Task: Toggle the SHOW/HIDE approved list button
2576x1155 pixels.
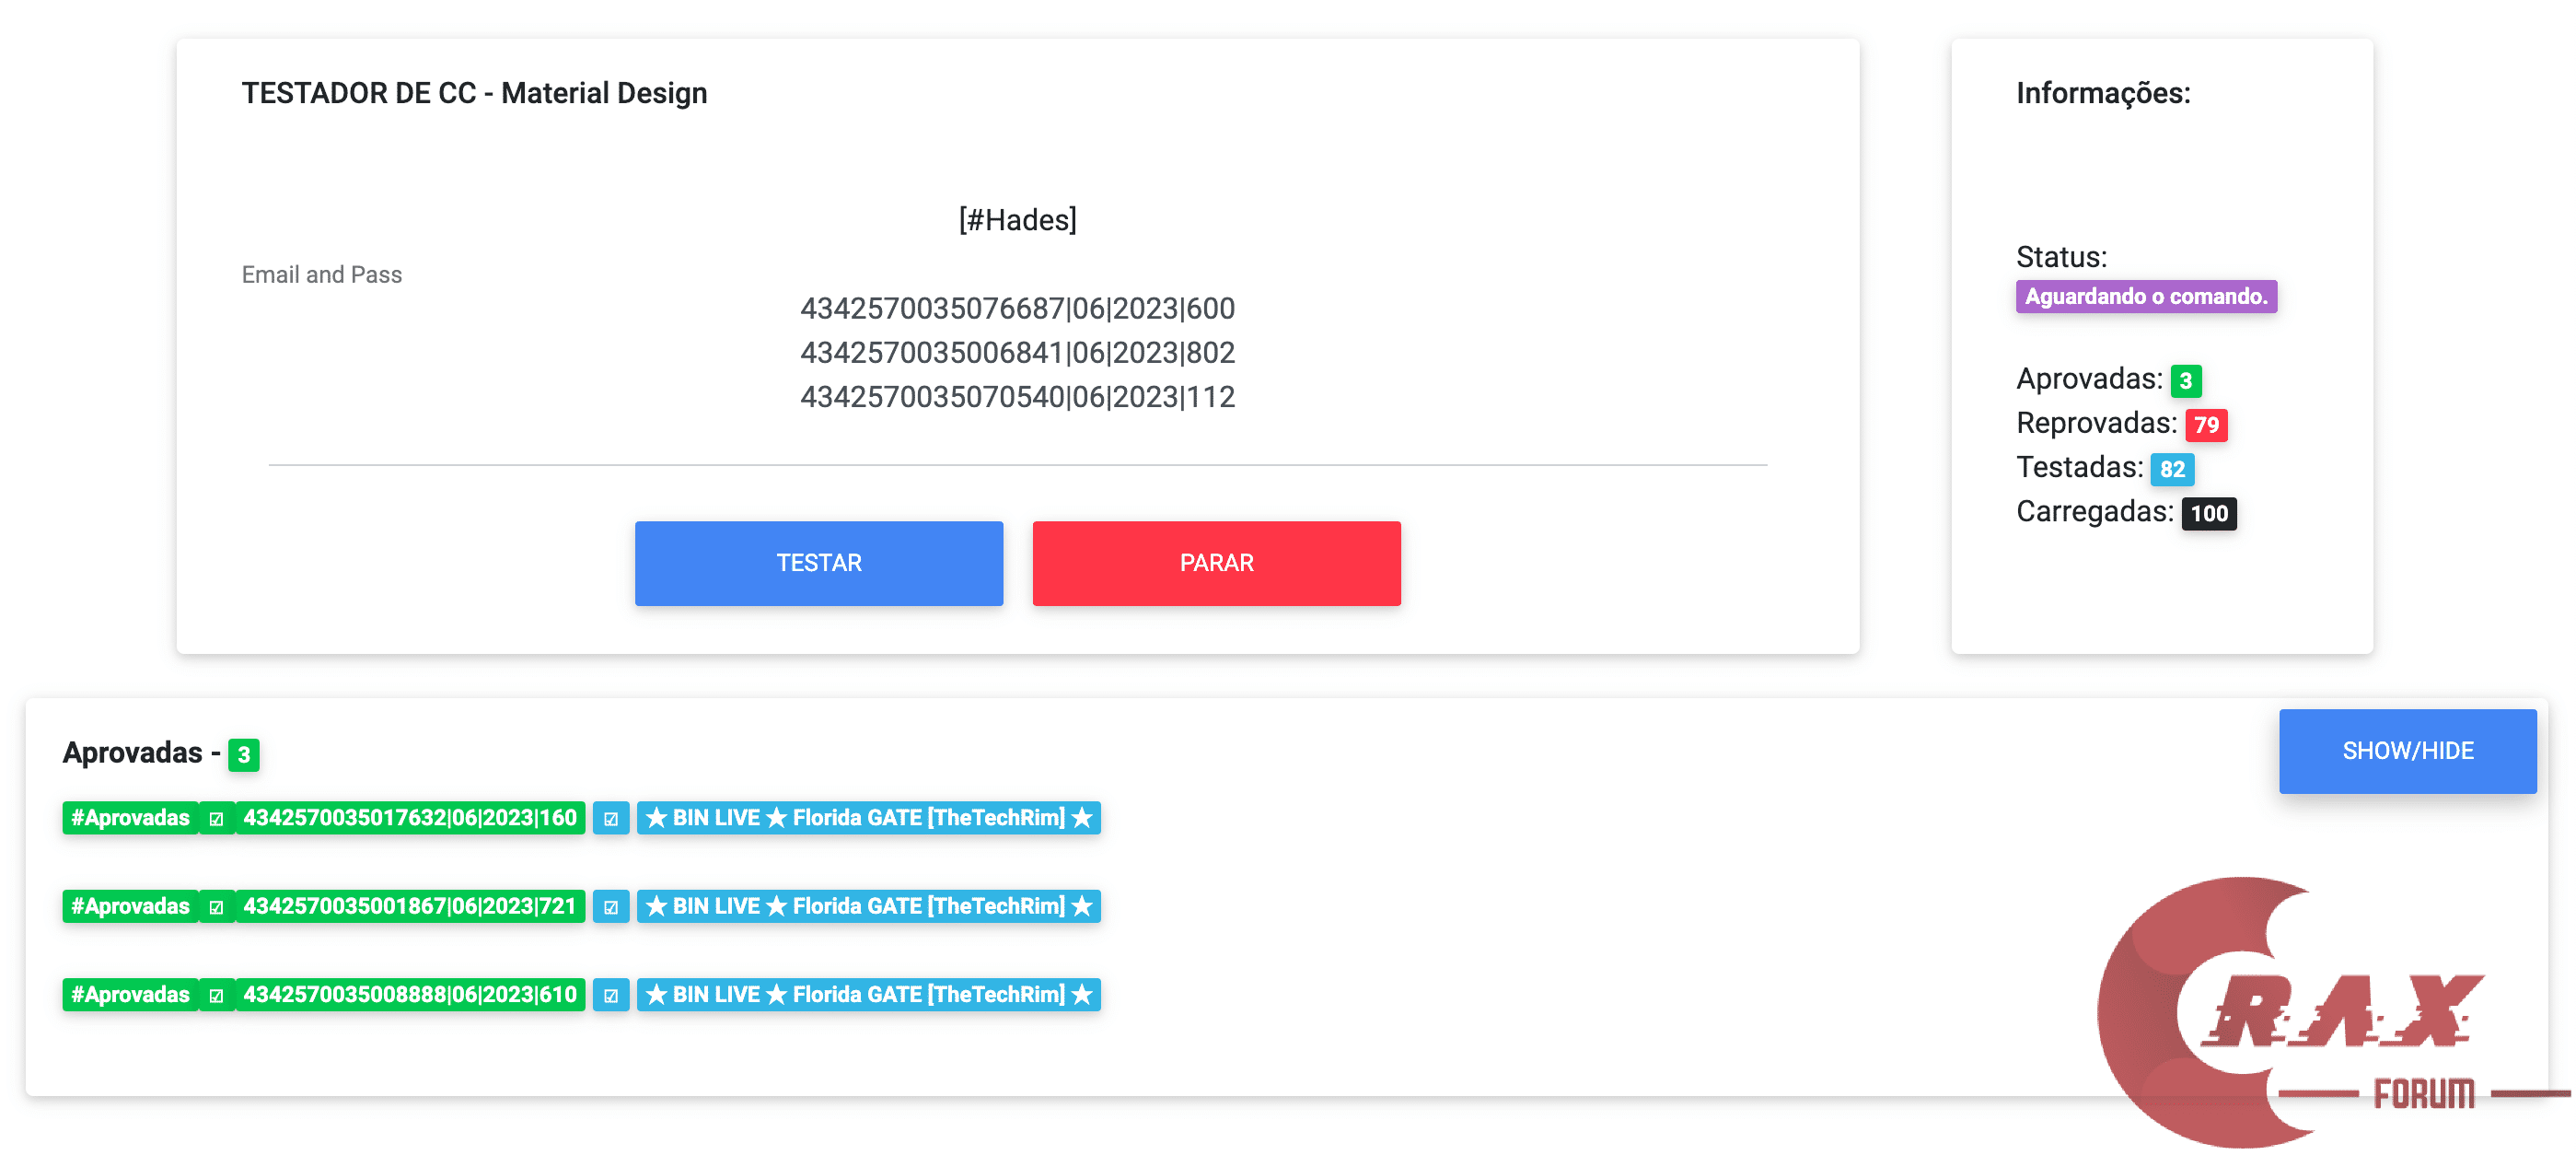Action: pos(2406,751)
